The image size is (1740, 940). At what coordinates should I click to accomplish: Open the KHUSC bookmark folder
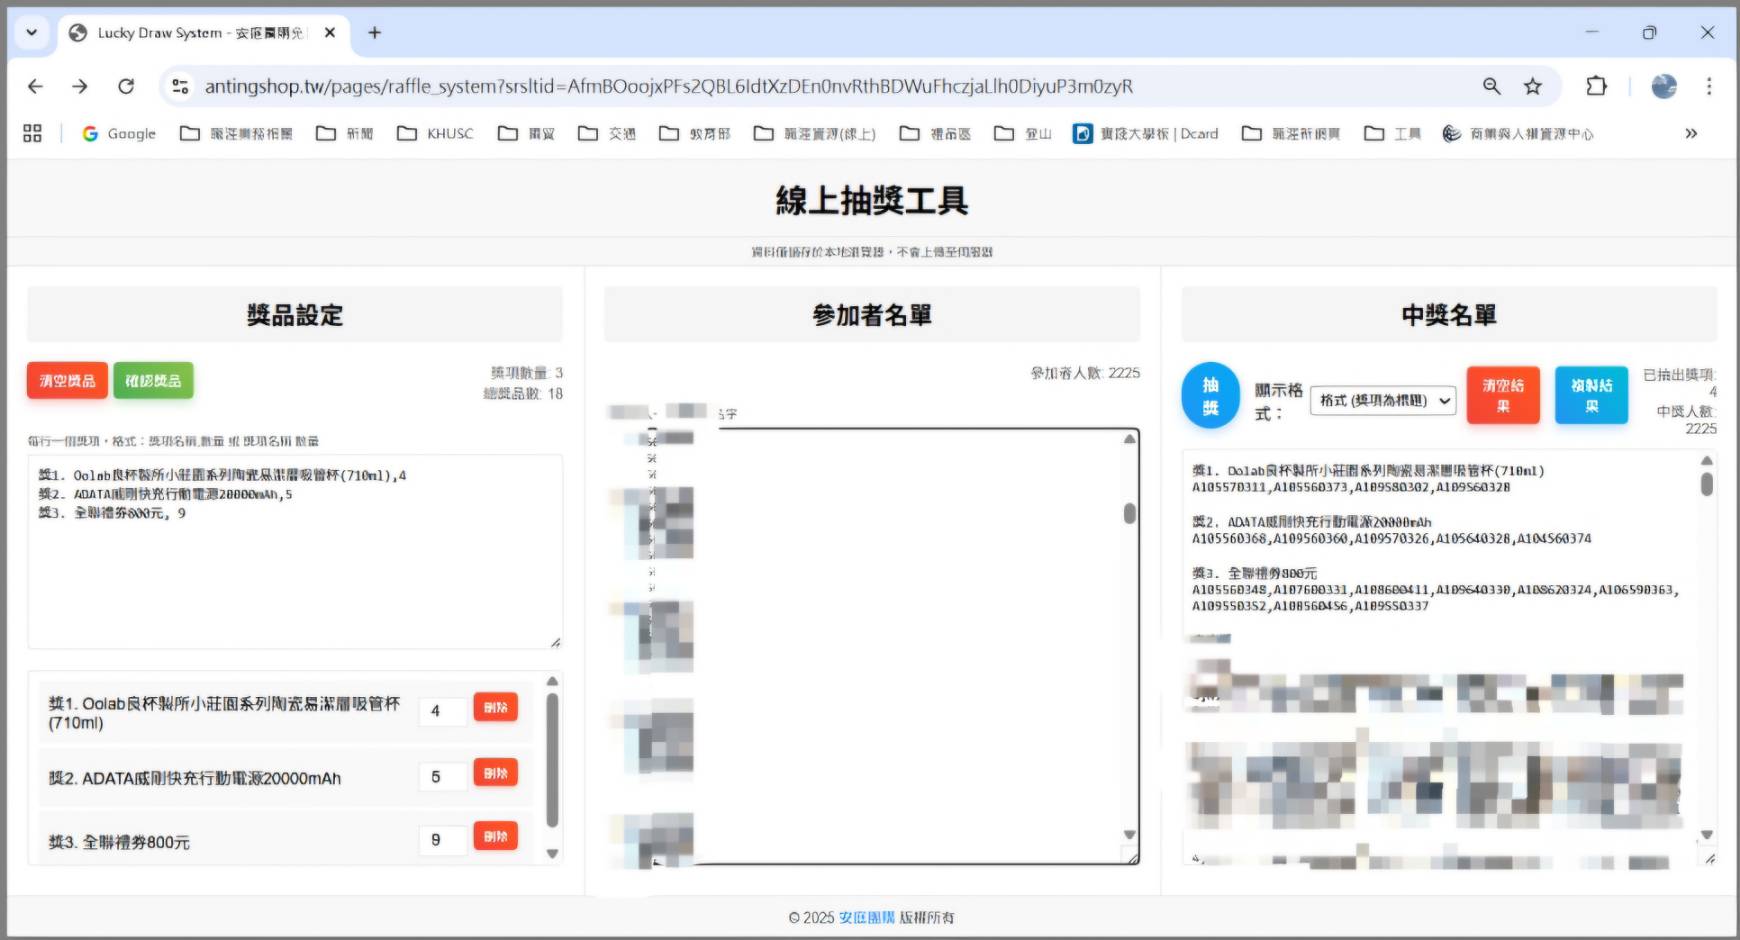[x=435, y=134]
